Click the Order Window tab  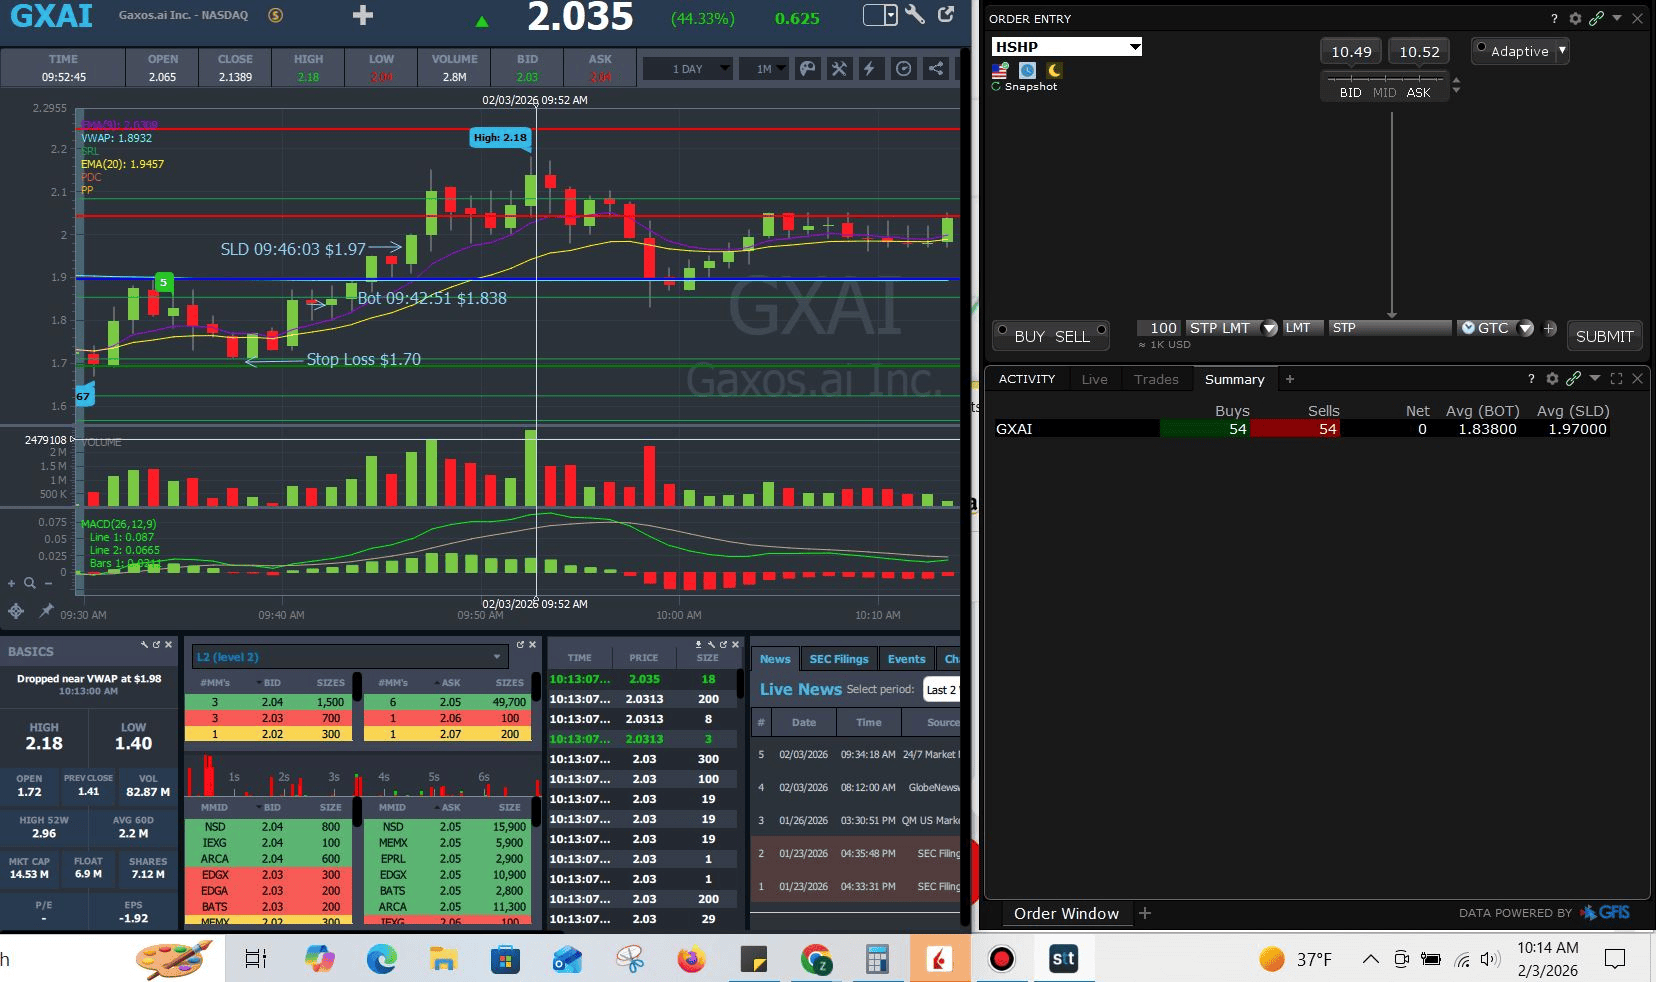[1066, 913]
